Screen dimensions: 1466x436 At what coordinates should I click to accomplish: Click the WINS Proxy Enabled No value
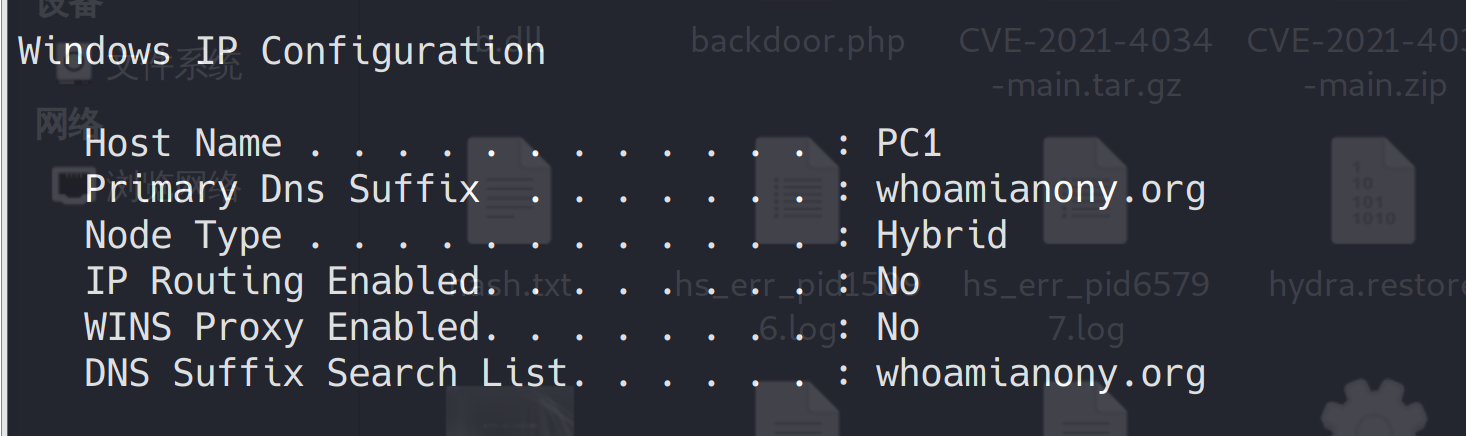[x=897, y=328]
